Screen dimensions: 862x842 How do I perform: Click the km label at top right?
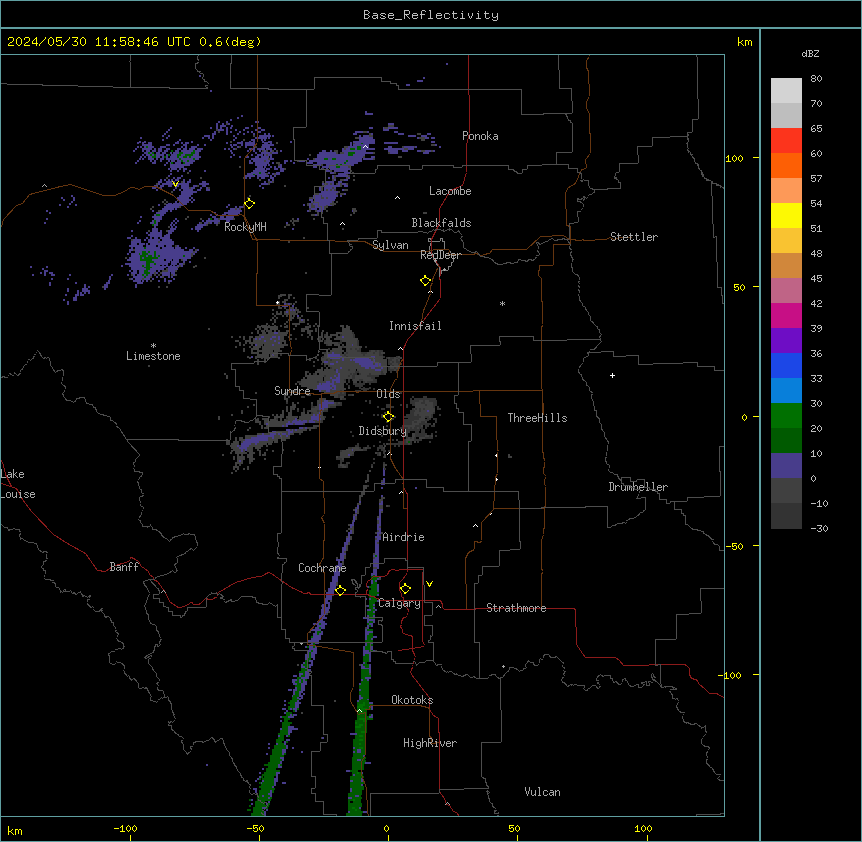(x=744, y=42)
